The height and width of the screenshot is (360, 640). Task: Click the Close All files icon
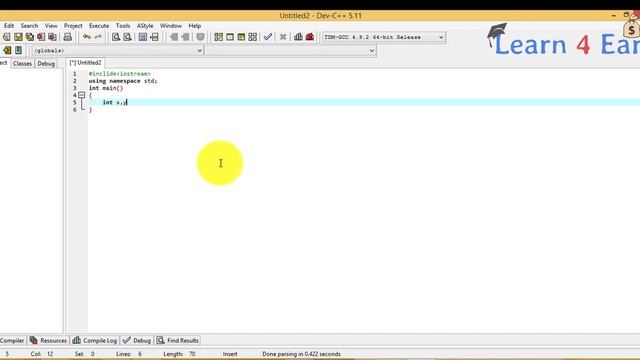click(52, 37)
